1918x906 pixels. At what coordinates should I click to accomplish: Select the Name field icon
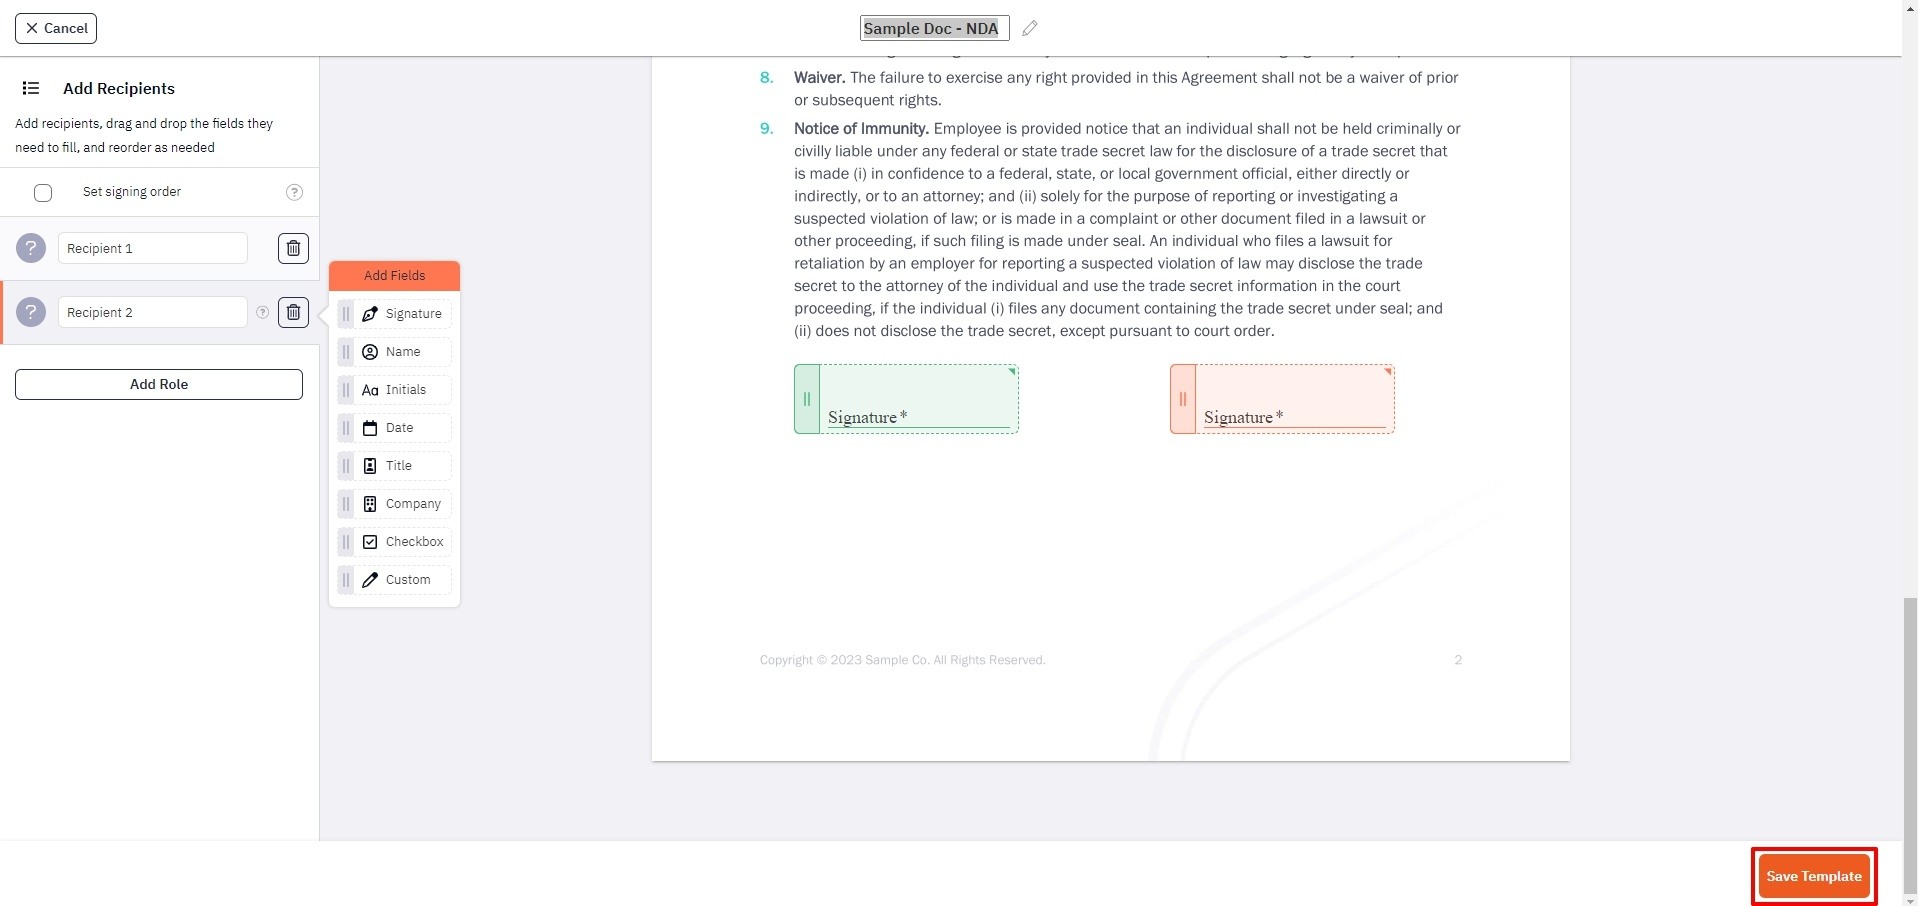coord(370,351)
